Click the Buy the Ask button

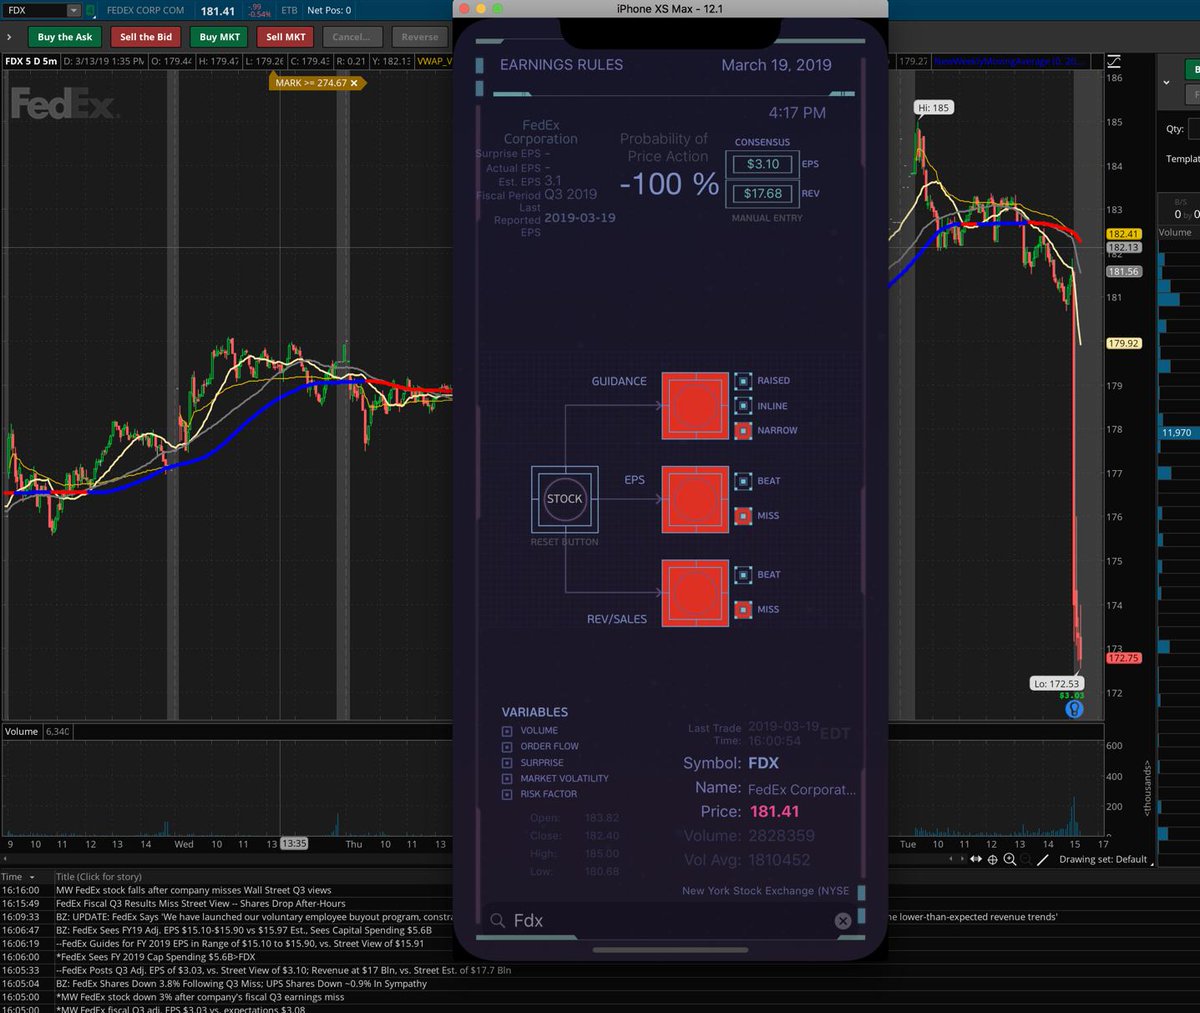click(x=64, y=37)
